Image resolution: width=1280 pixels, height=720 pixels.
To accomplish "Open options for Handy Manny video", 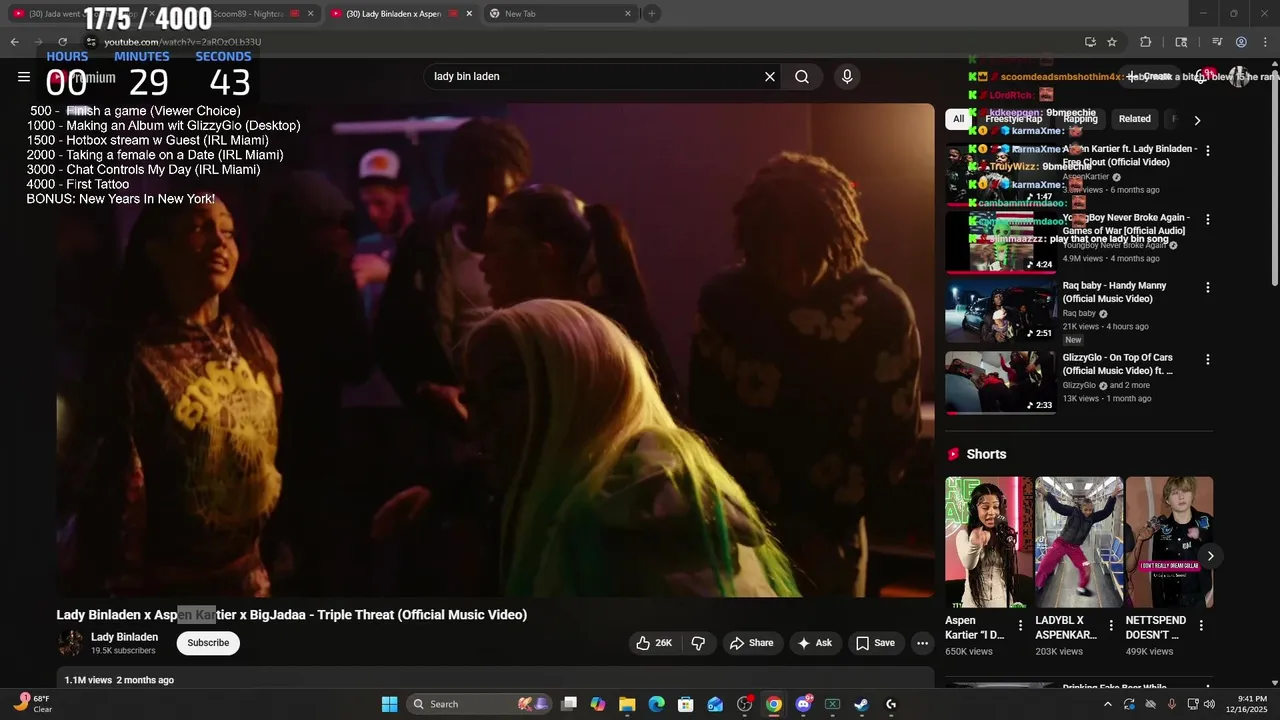I will pyautogui.click(x=1207, y=288).
